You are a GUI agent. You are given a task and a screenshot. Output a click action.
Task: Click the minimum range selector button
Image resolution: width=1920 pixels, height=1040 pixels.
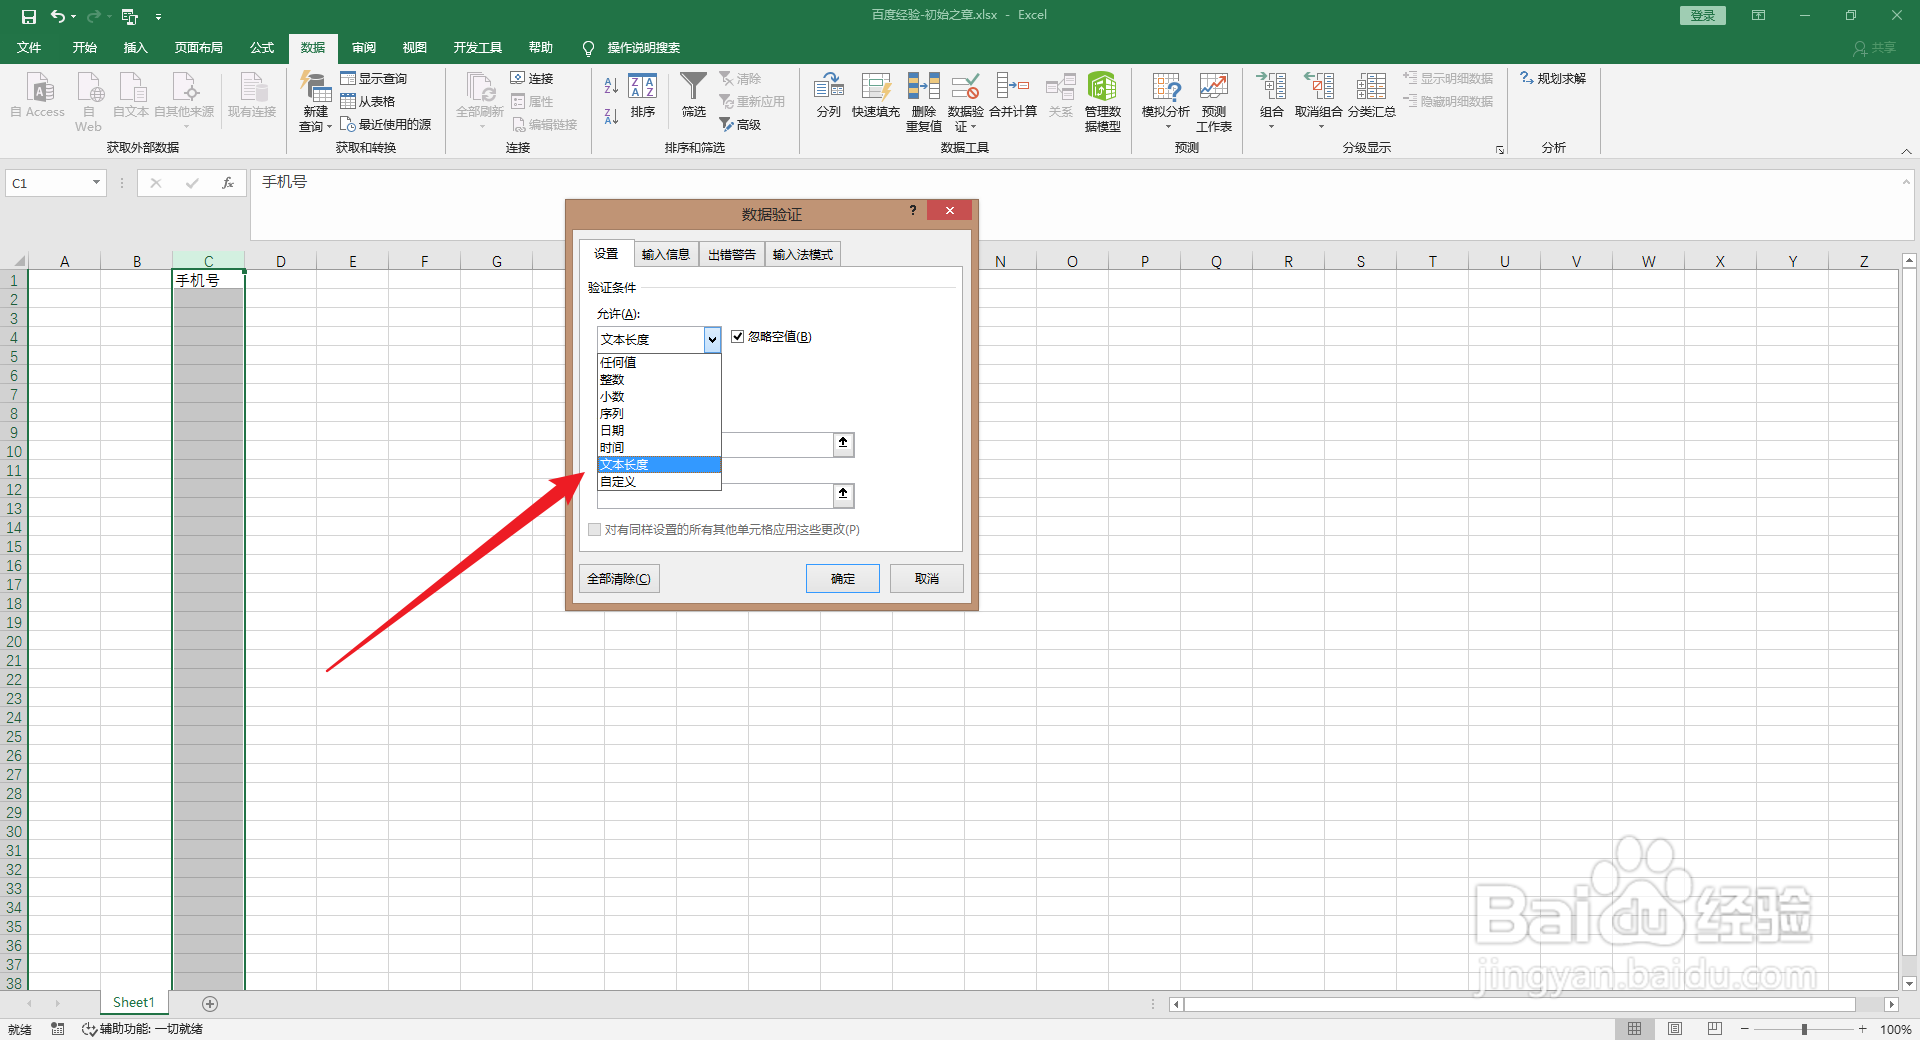coord(844,445)
